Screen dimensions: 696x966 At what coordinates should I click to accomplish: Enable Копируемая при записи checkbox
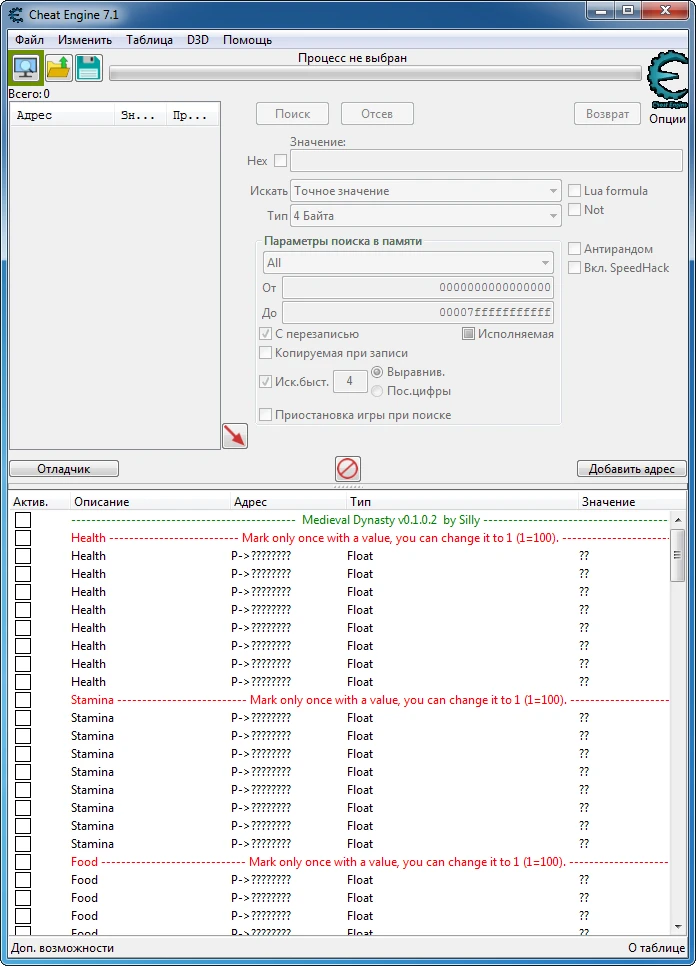point(265,352)
